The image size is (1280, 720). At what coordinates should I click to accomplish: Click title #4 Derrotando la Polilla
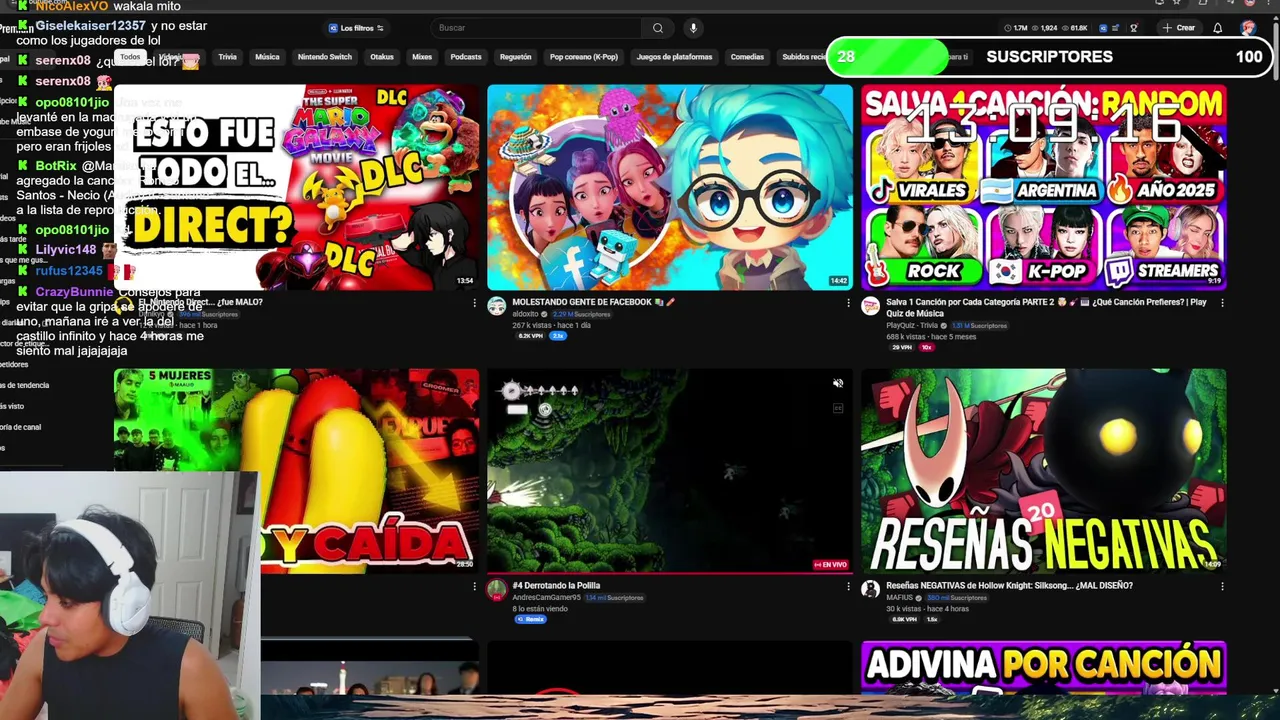click(x=556, y=586)
